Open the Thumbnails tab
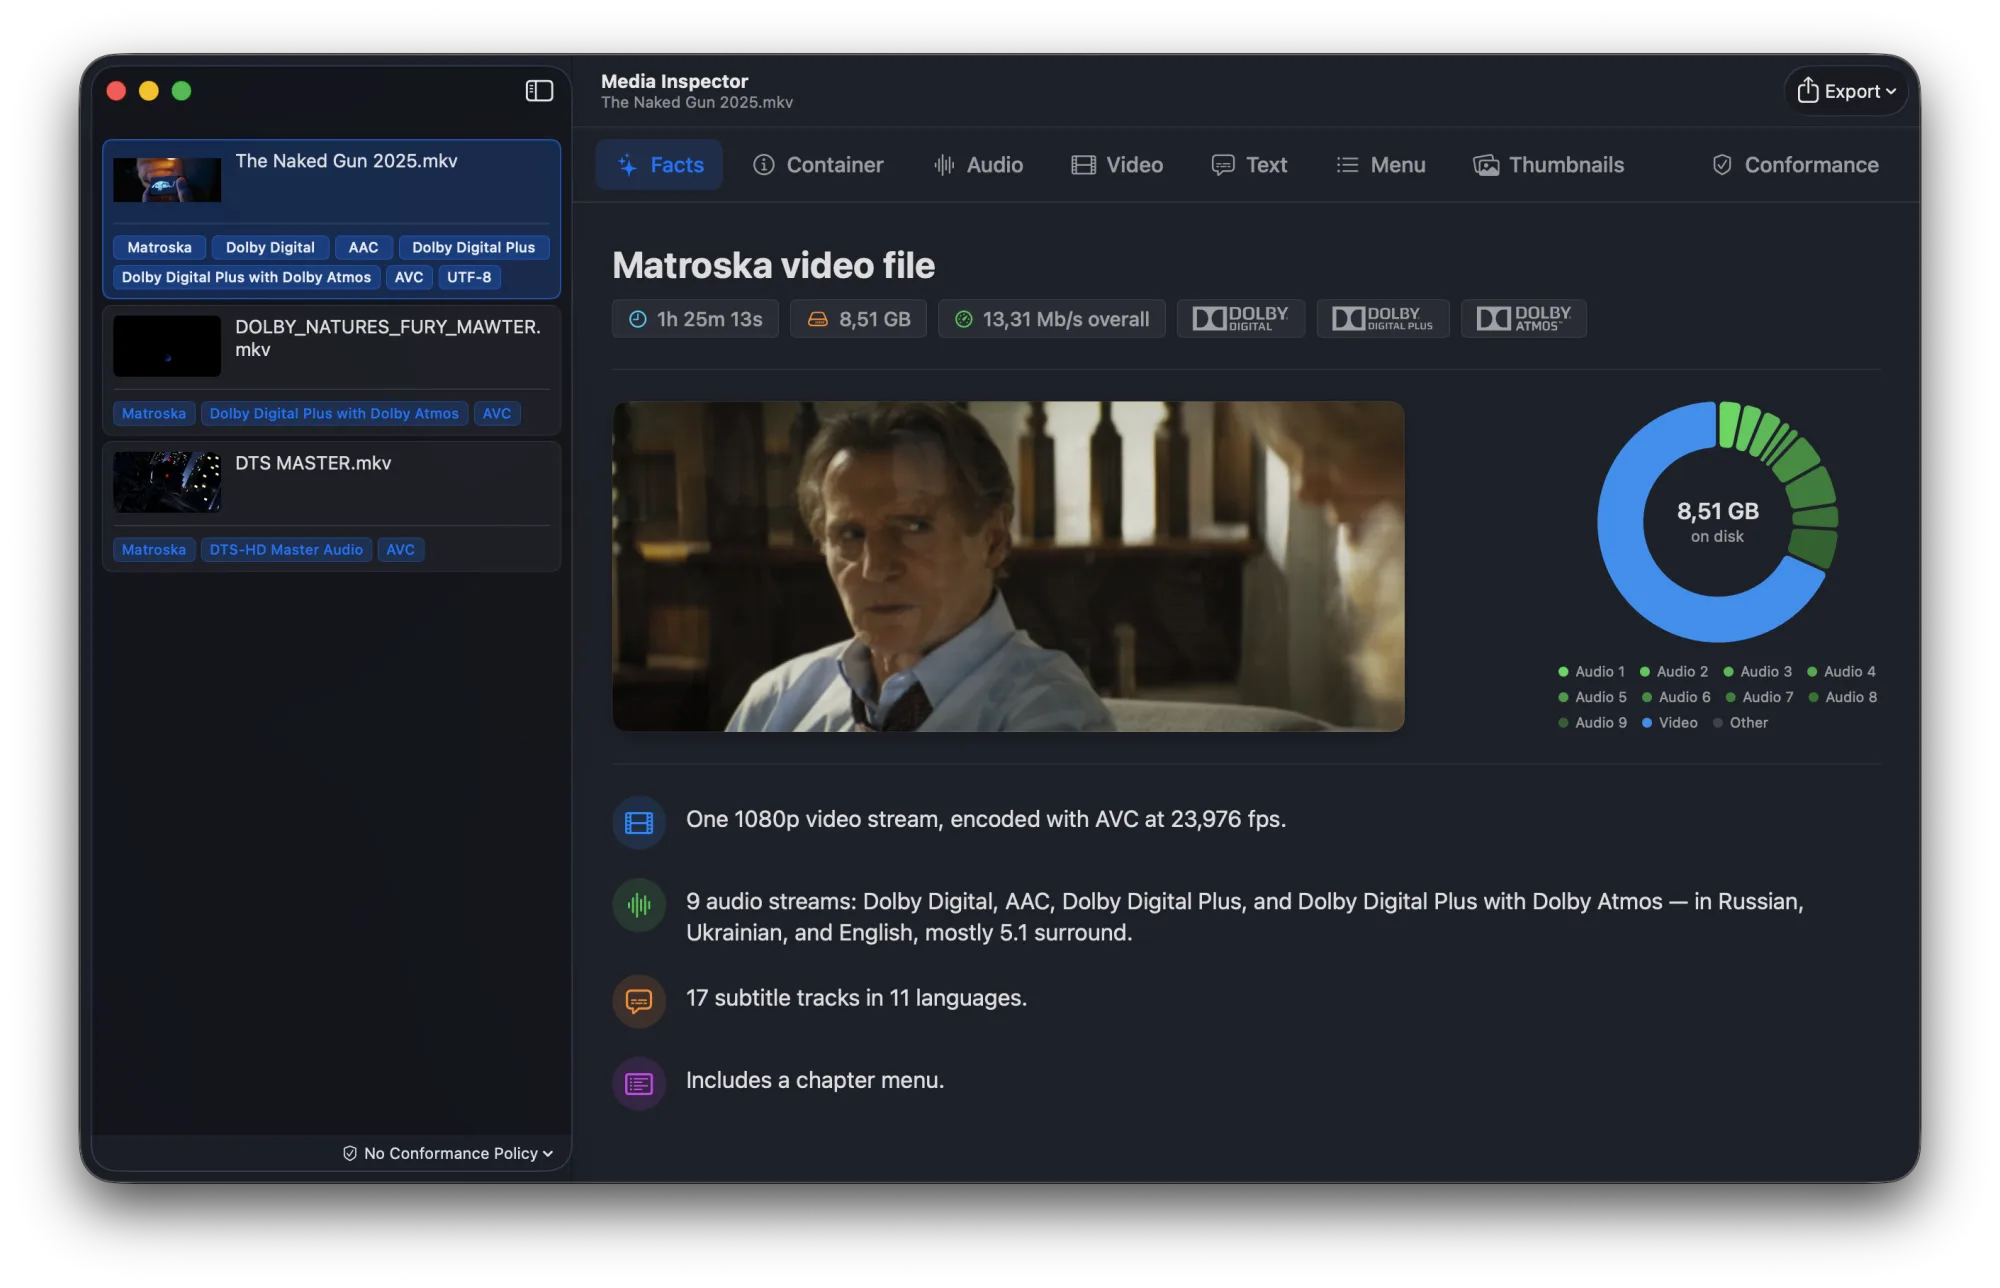The width and height of the screenshot is (2000, 1288). pos(1548,165)
